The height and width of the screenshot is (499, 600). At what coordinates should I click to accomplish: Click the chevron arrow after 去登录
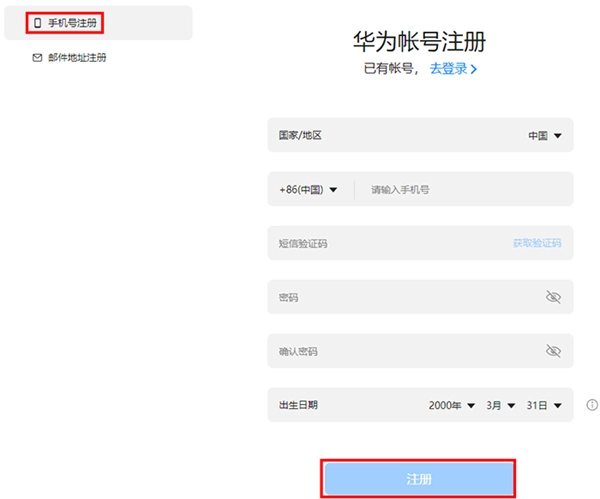pyautogui.click(x=474, y=69)
